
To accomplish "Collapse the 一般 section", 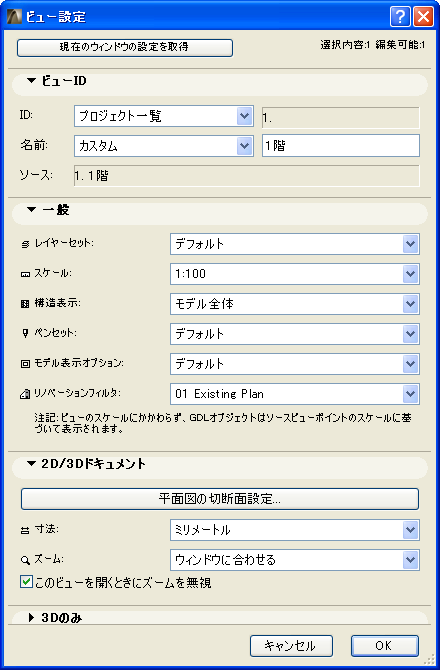I will (x=31, y=210).
